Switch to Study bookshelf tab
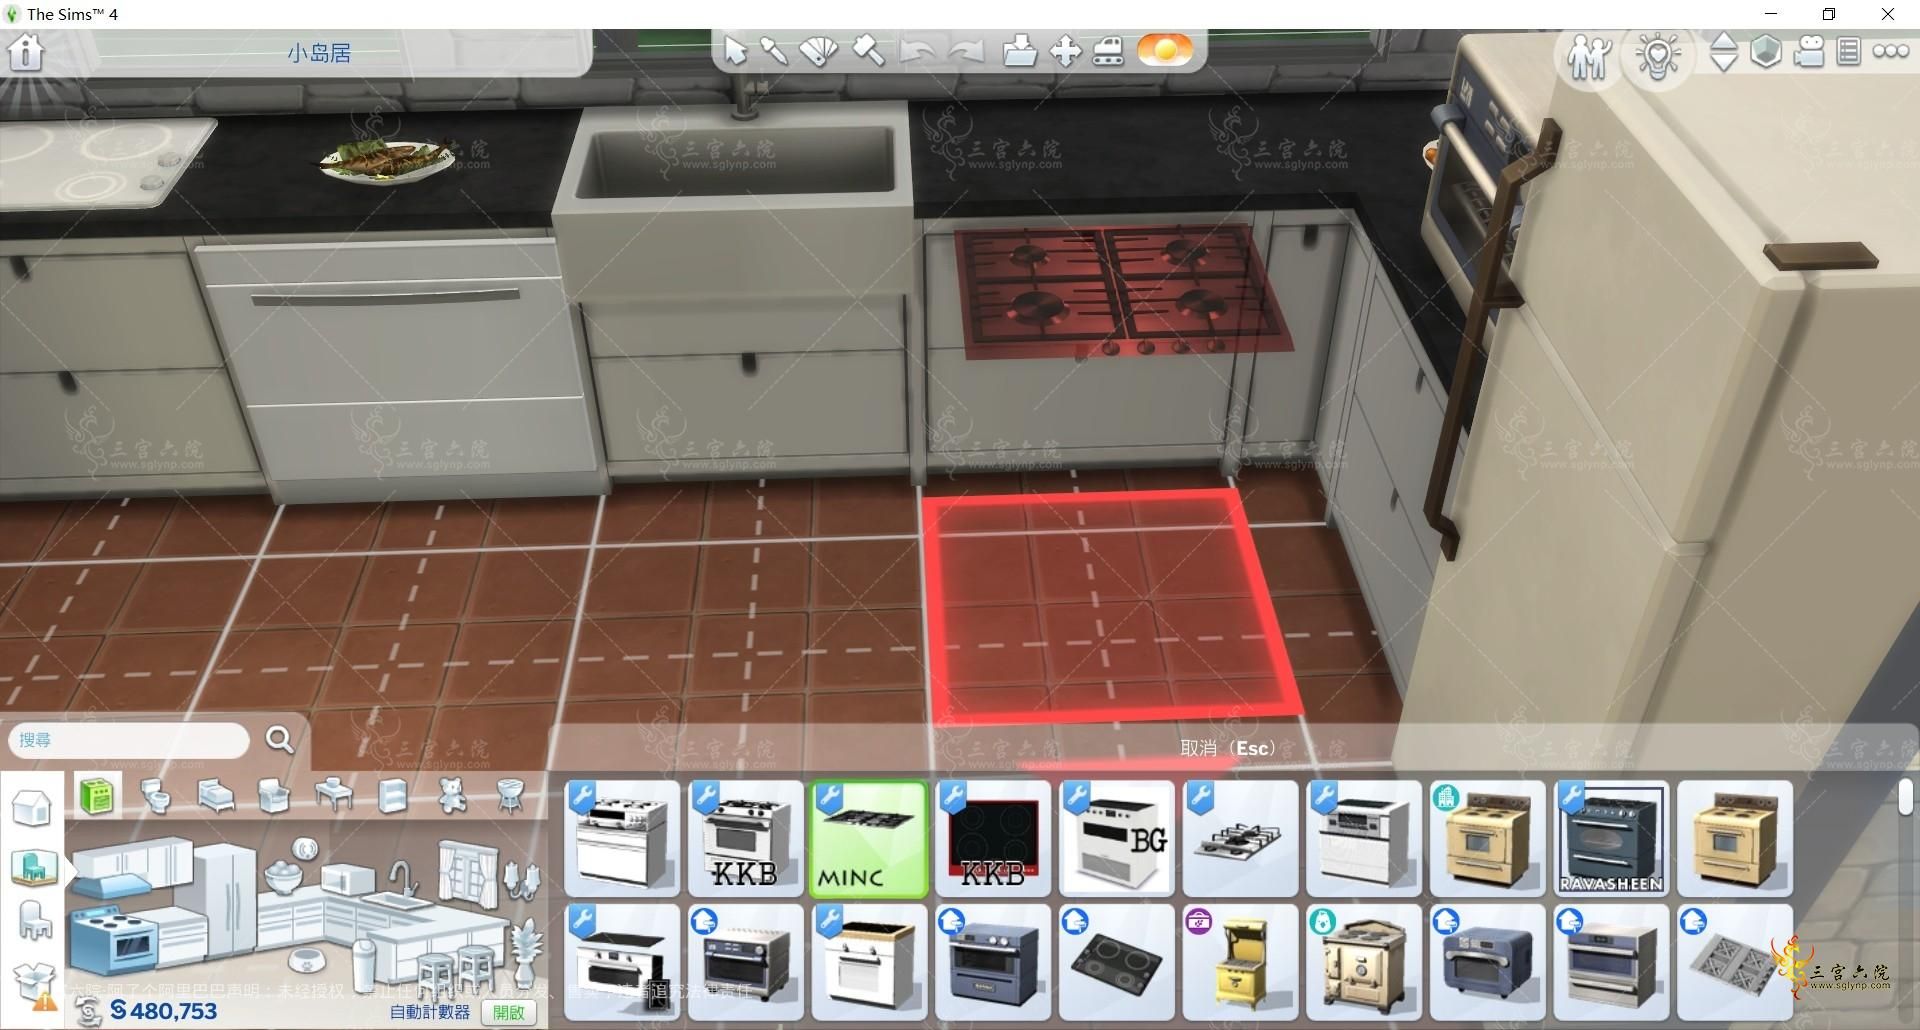This screenshot has height=1030, width=1920. point(393,797)
